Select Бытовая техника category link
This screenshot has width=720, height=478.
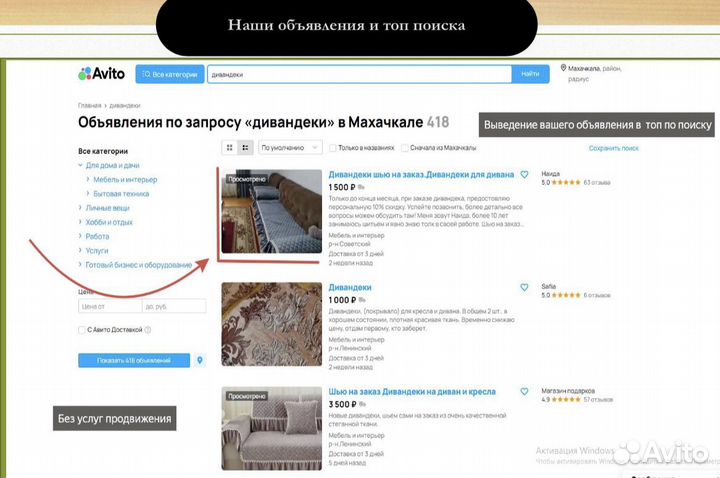coord(121,194)
